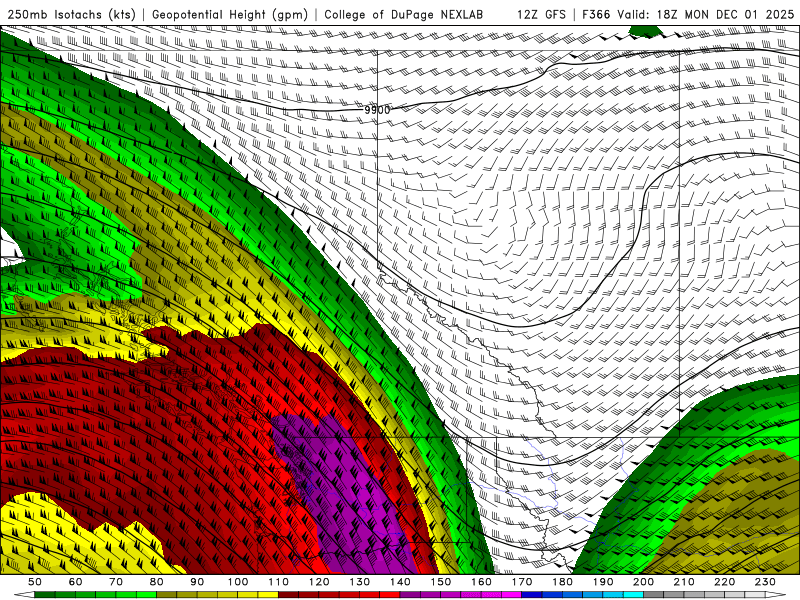The width and height of the screenshot is (800, 600).
Task: Click the '140' legend value
Action: click(400, 582)
